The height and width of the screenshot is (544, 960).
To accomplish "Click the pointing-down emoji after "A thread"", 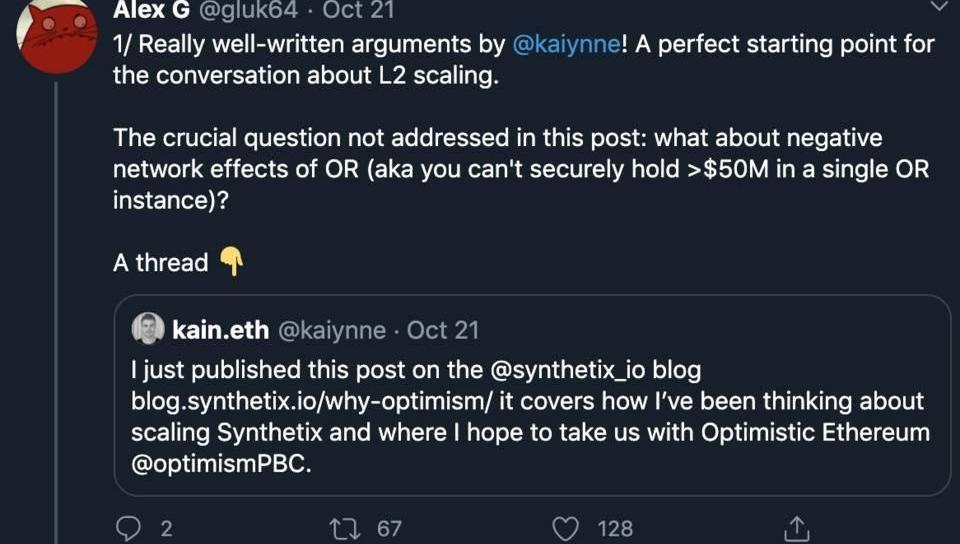I will [x=231, y=262].
